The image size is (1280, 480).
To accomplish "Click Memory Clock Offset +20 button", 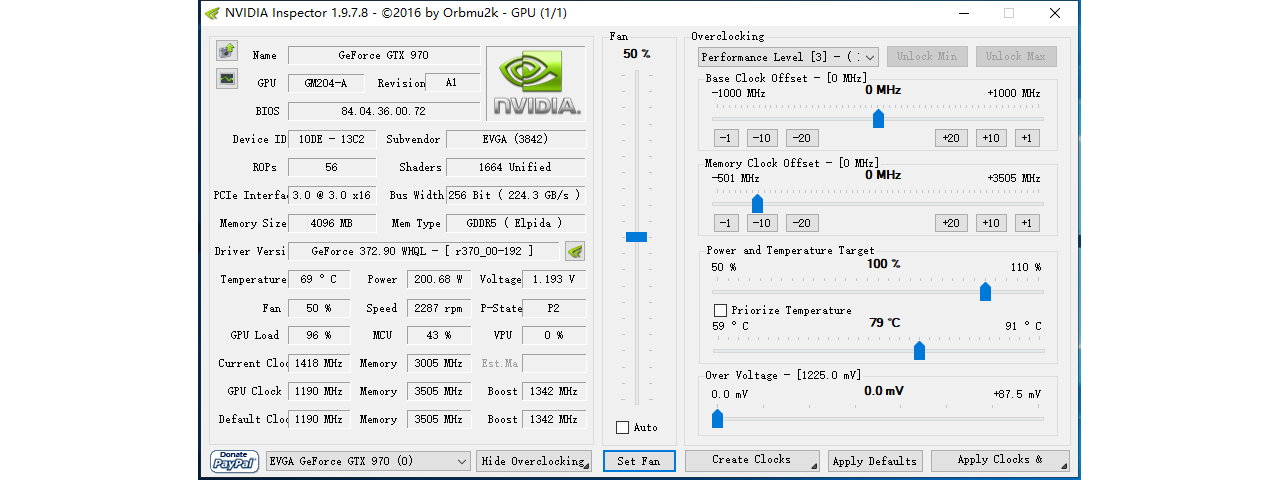I will point(951,223).
